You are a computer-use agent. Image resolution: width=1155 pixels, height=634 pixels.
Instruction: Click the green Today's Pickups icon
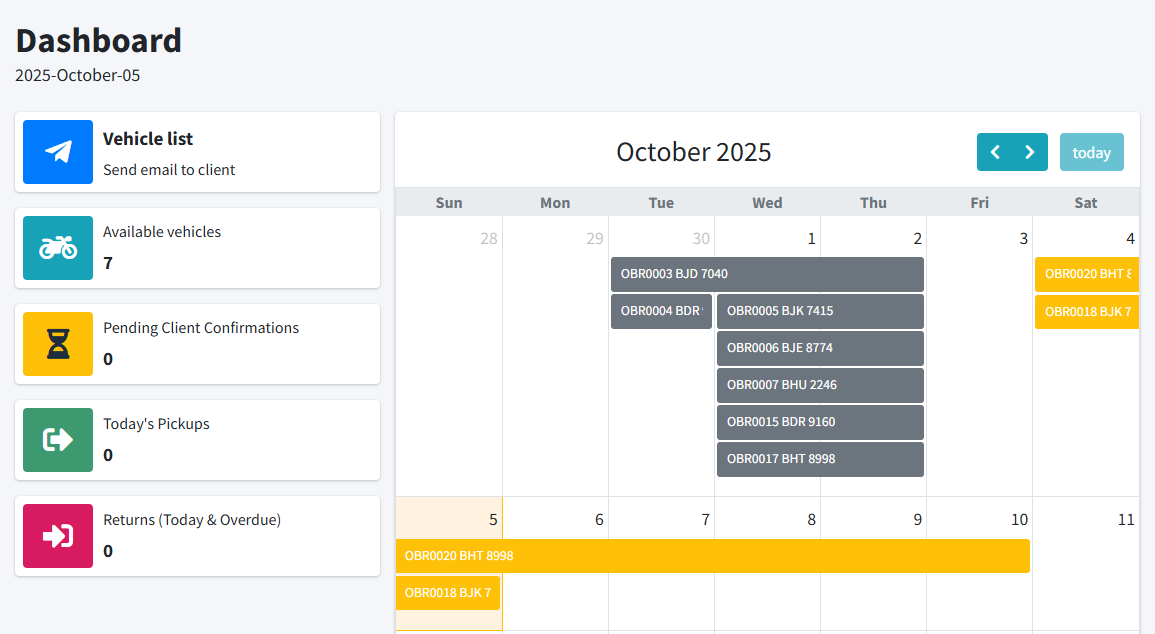pyautogui.click(x=58, y=440)
